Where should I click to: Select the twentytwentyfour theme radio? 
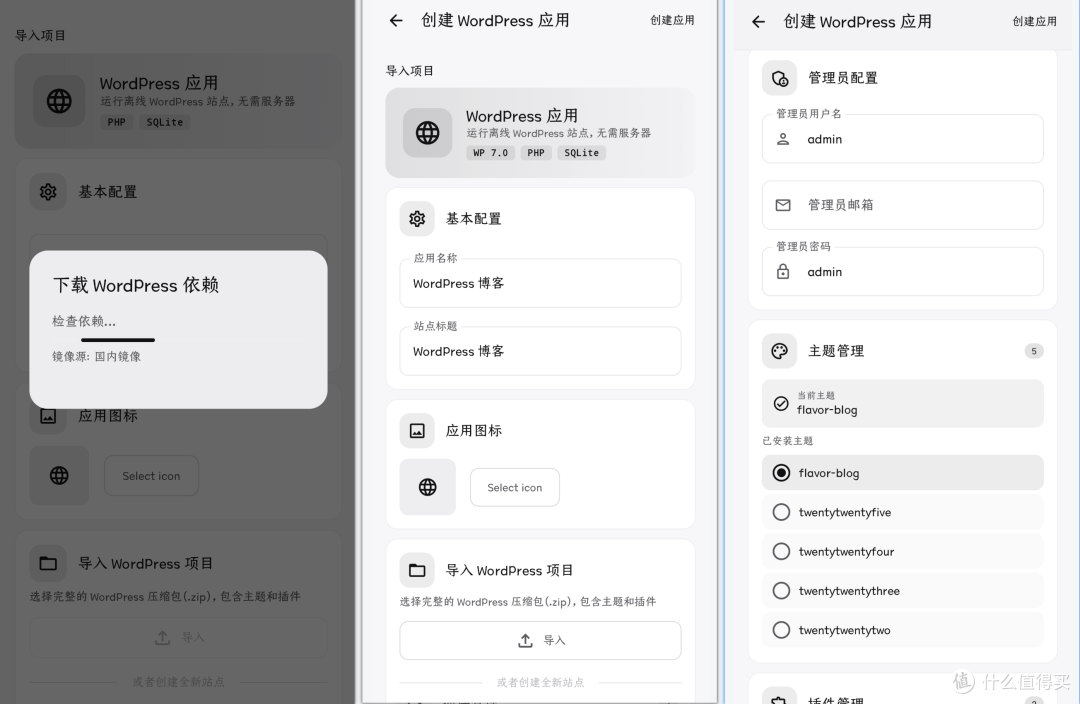(x=781, y=552)
